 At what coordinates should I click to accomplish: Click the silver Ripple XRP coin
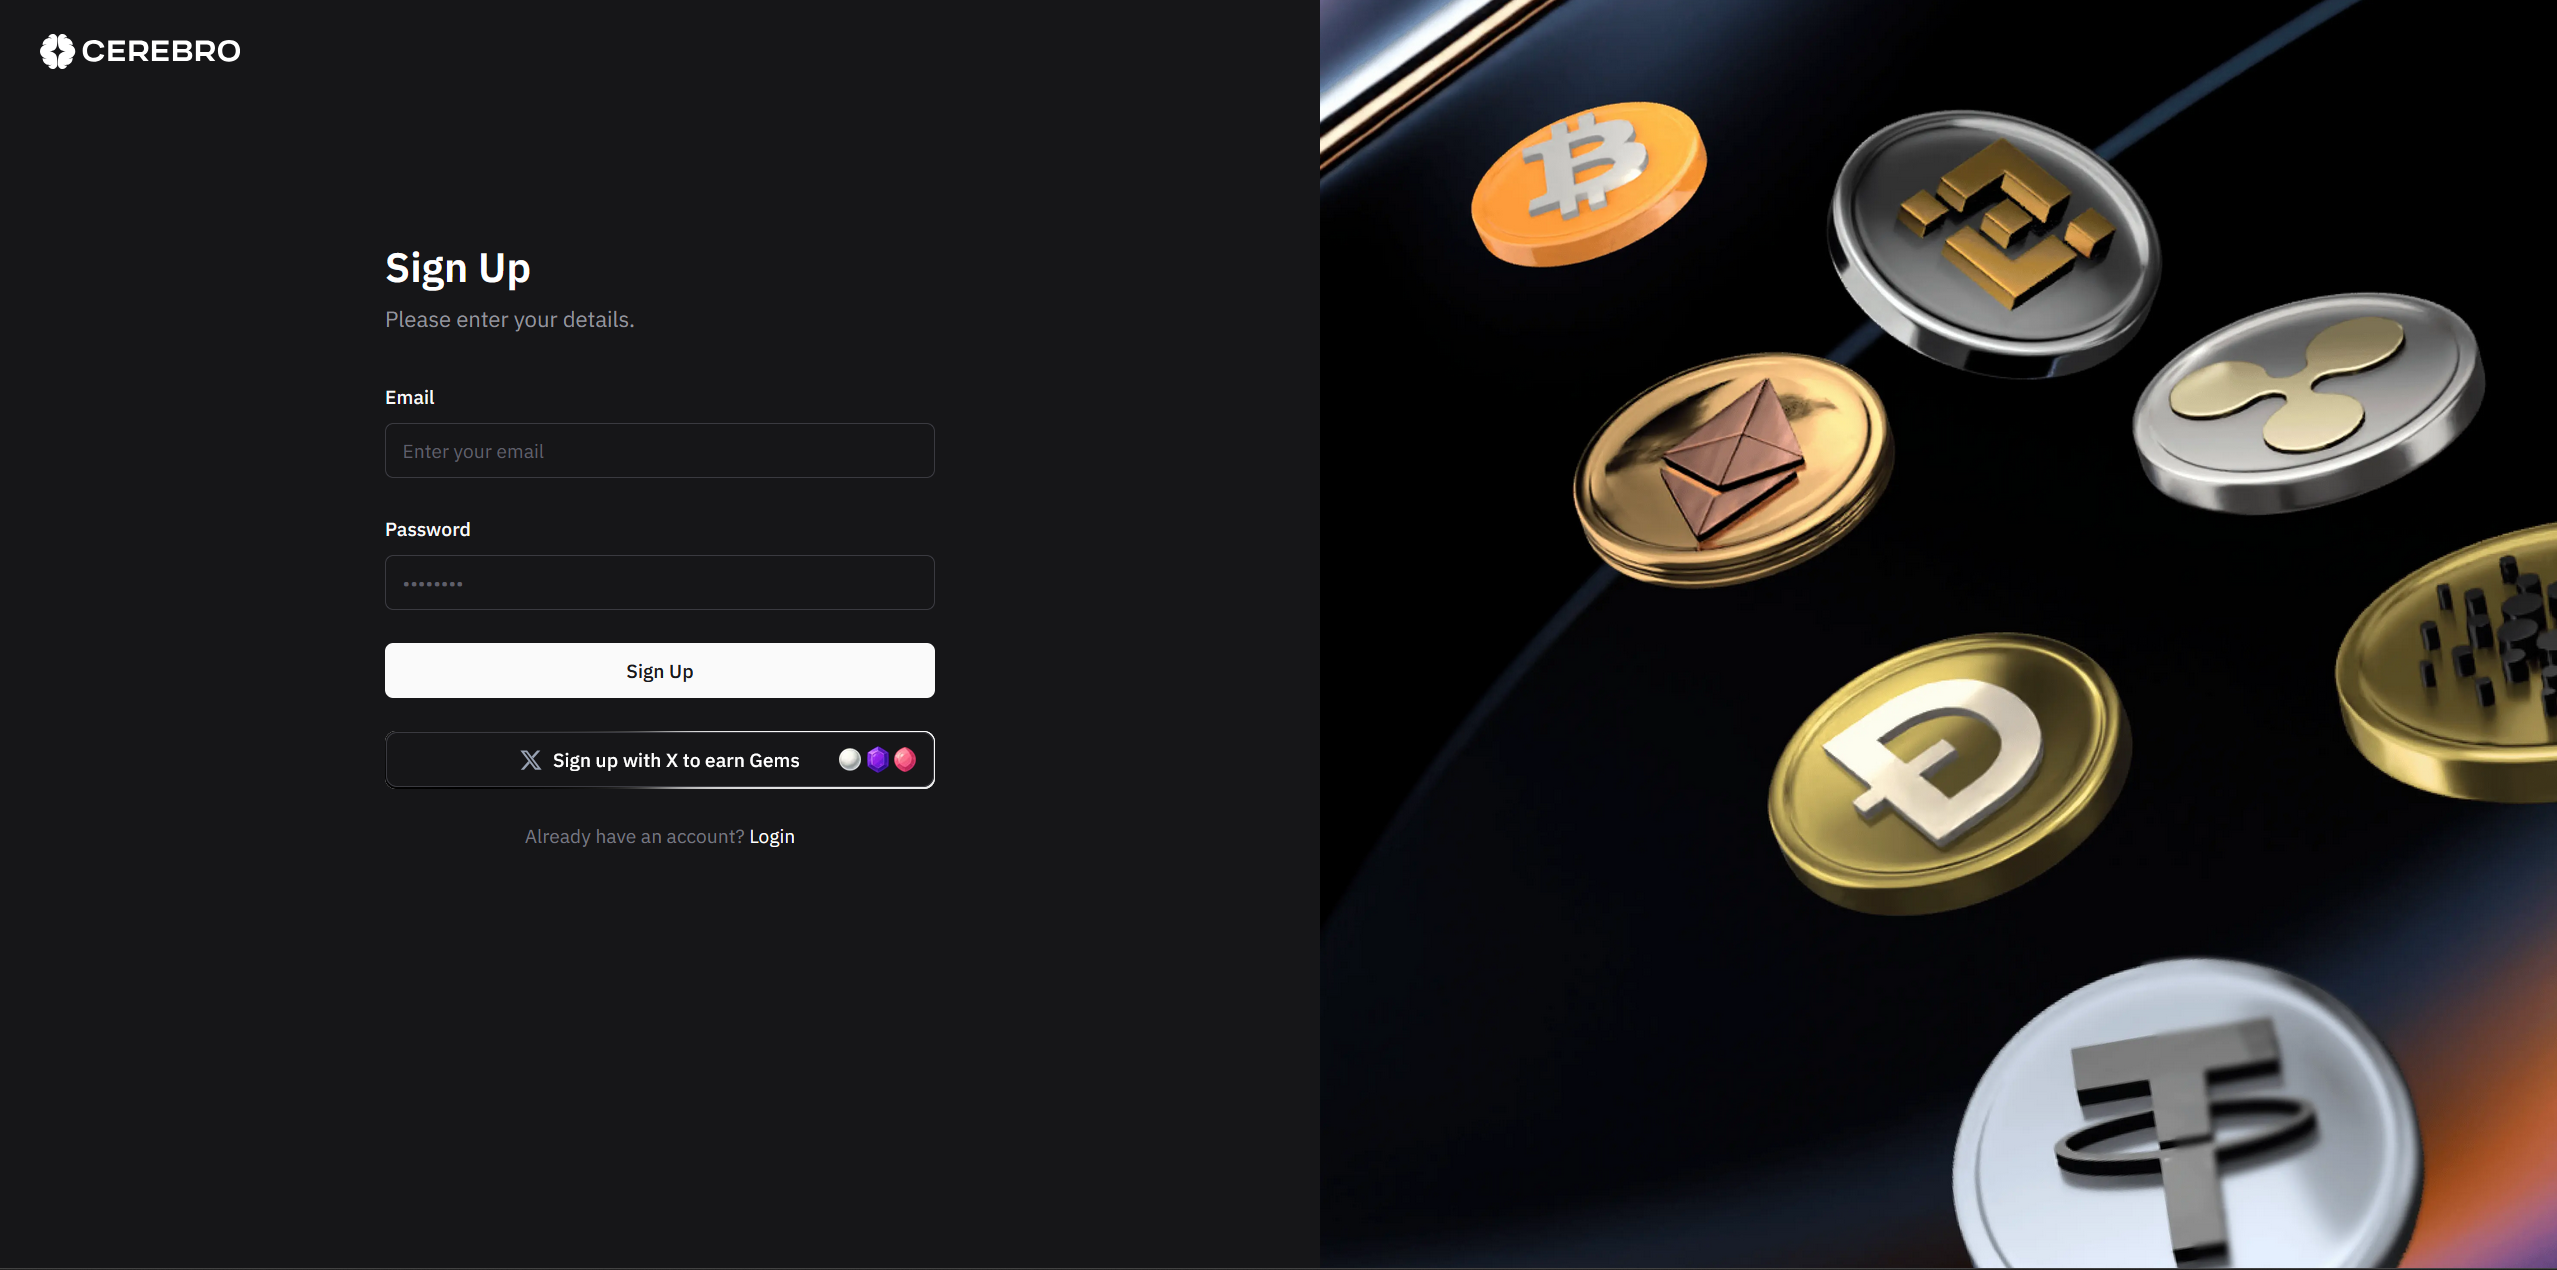(2308, 402)
